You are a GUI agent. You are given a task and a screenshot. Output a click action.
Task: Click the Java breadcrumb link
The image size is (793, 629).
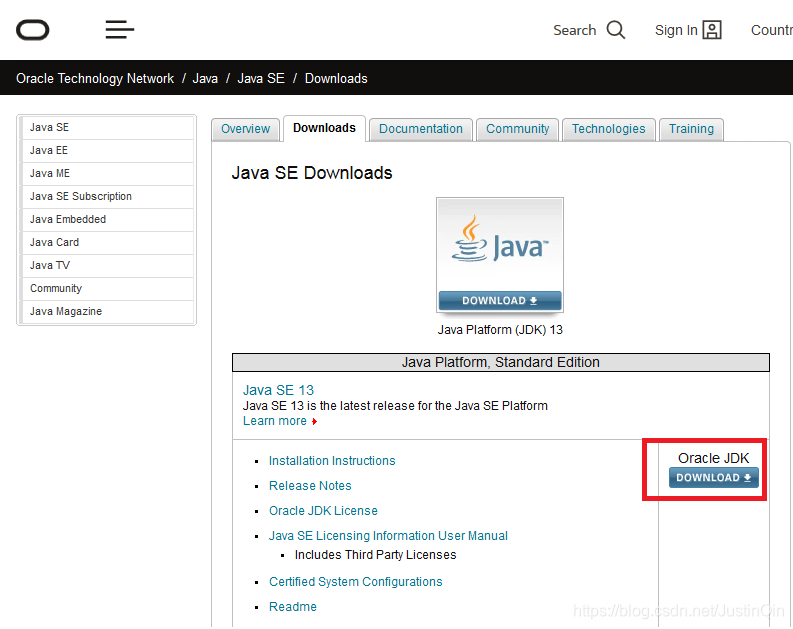click(205, 78)
